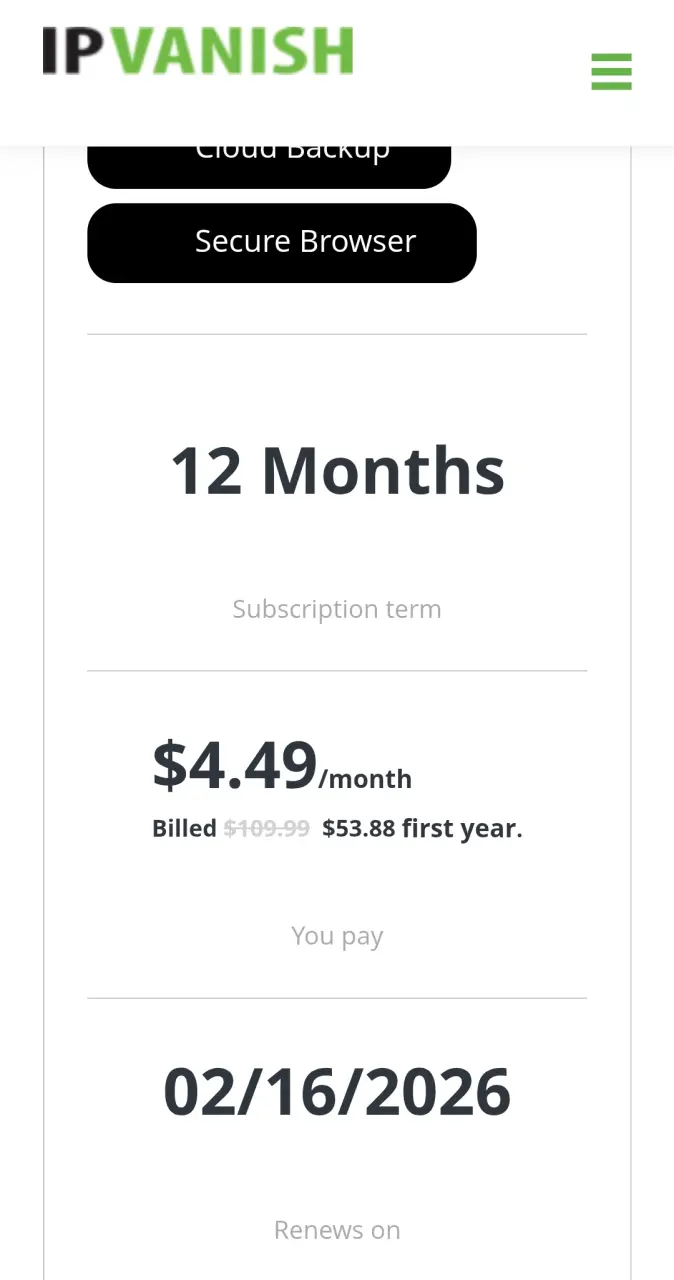Click the 02/16/2026 renewal date
The image size is (674, 1280).
(337, 1092)
